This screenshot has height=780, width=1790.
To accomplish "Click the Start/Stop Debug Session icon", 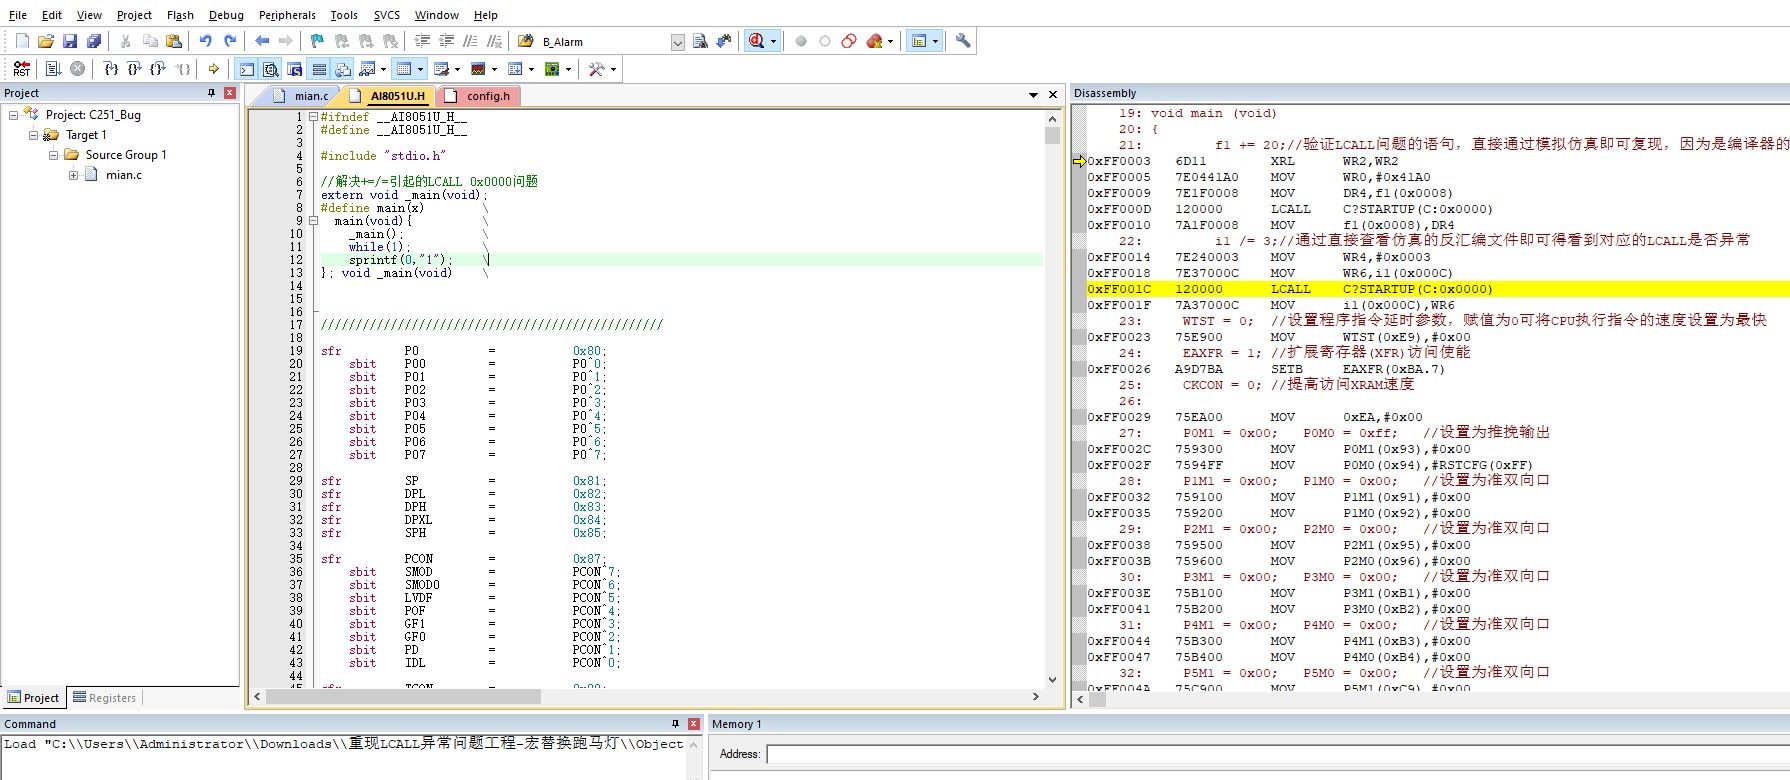I will point(756,41).
